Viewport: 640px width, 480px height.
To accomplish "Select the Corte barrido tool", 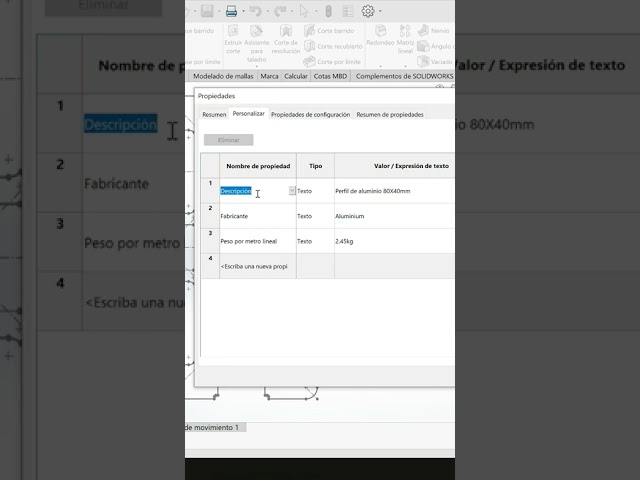I will [329, 31].
